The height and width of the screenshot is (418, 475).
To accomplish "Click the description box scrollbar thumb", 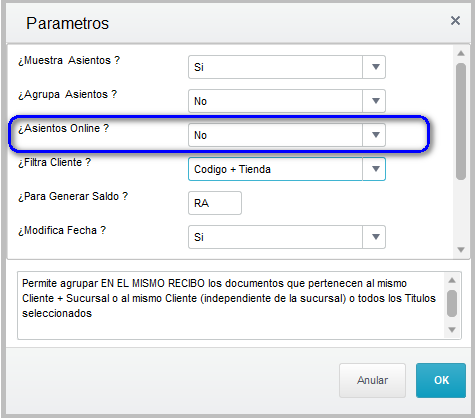I will (452, 303).
